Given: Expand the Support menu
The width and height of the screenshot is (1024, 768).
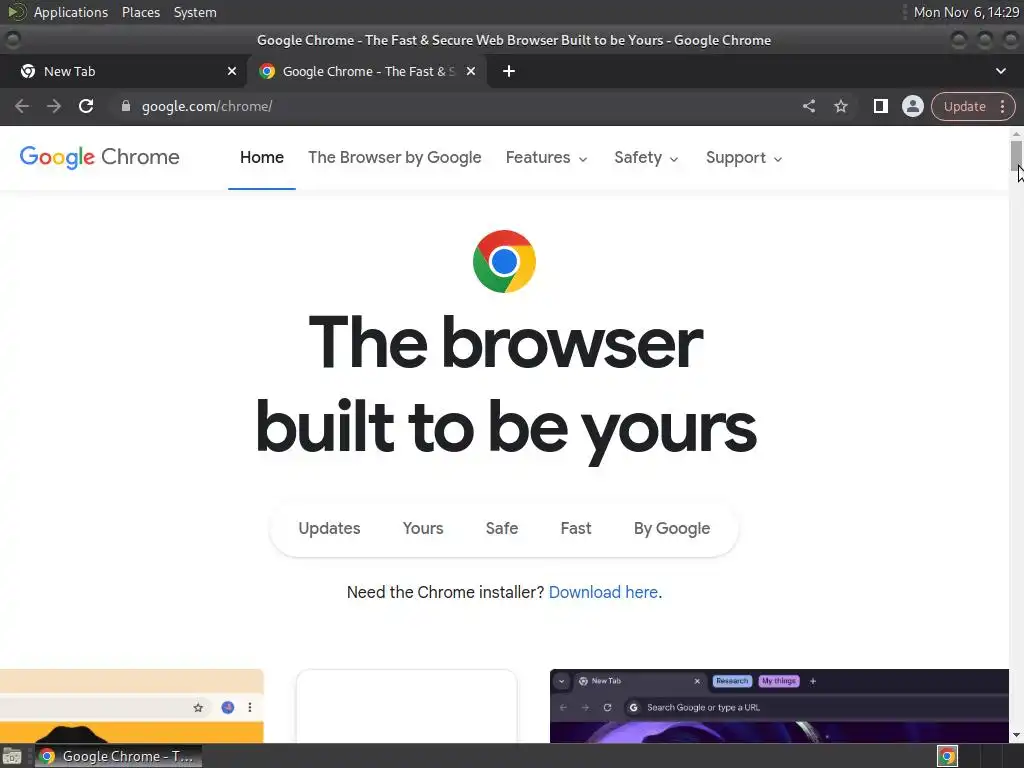Looking at the screenshot, I should [744, 158].
